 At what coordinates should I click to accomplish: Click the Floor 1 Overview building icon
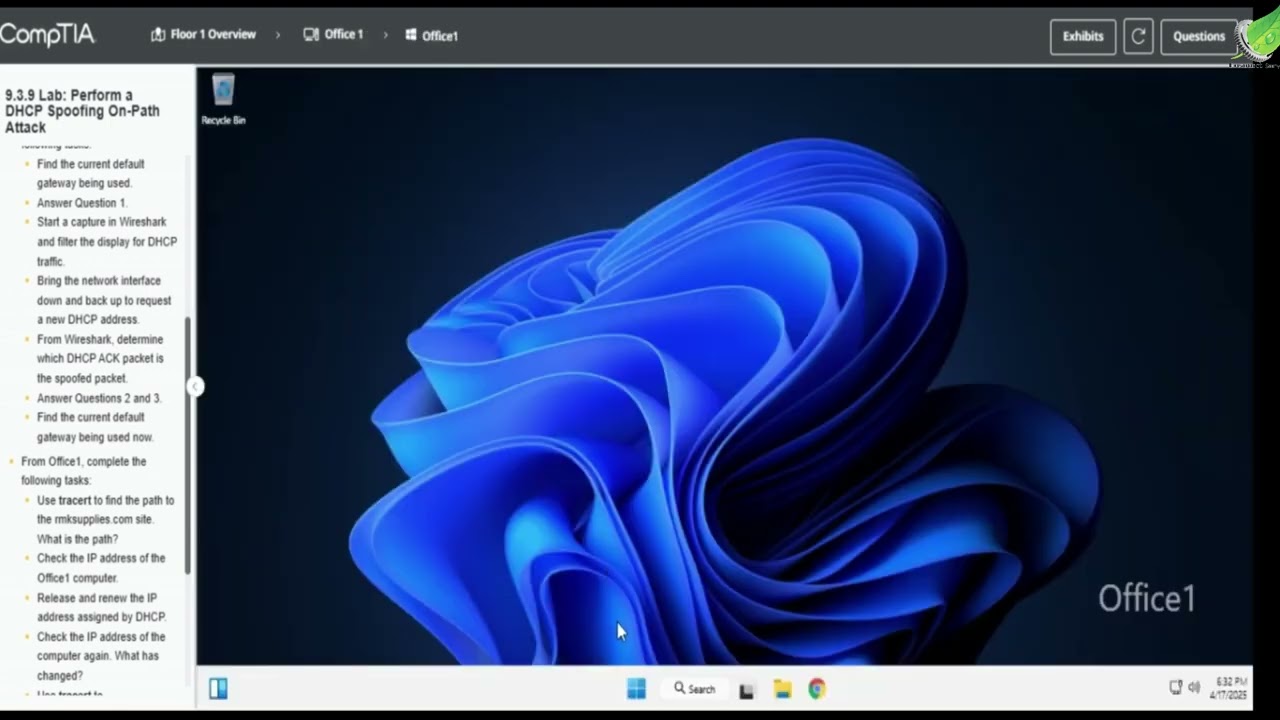(x=158, y=35)
